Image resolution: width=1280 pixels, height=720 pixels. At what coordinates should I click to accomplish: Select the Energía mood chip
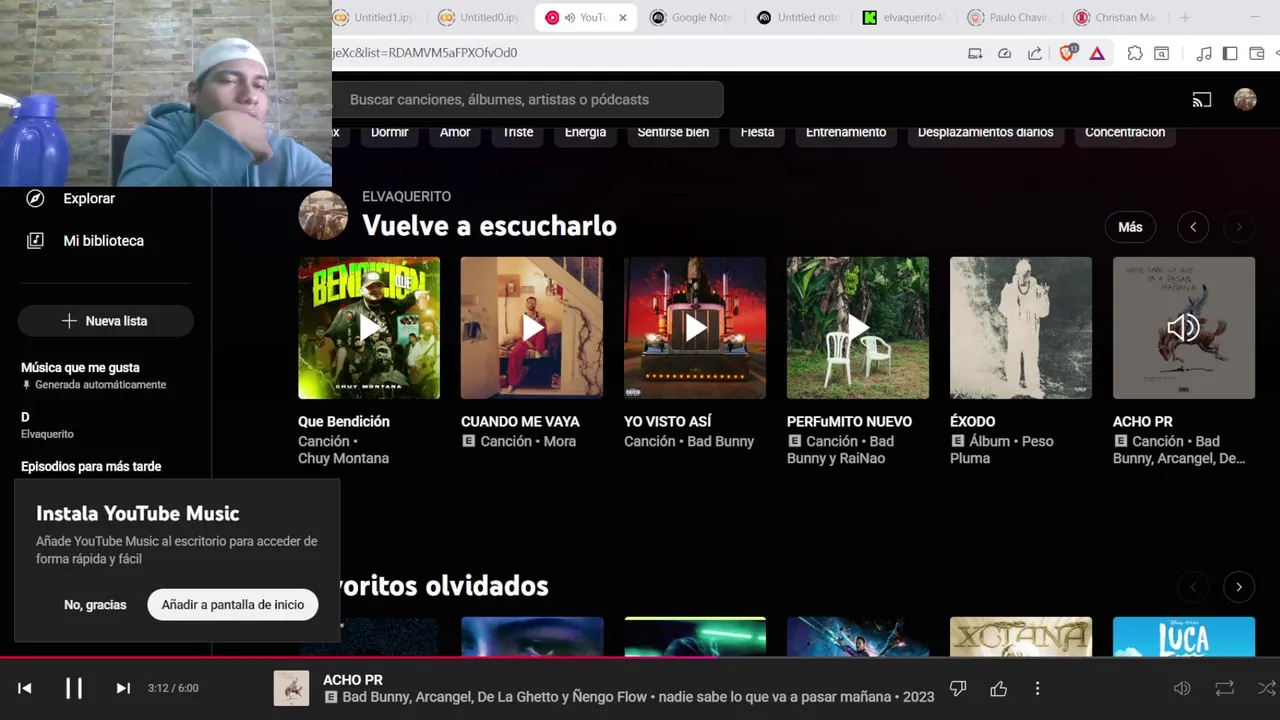585,132
